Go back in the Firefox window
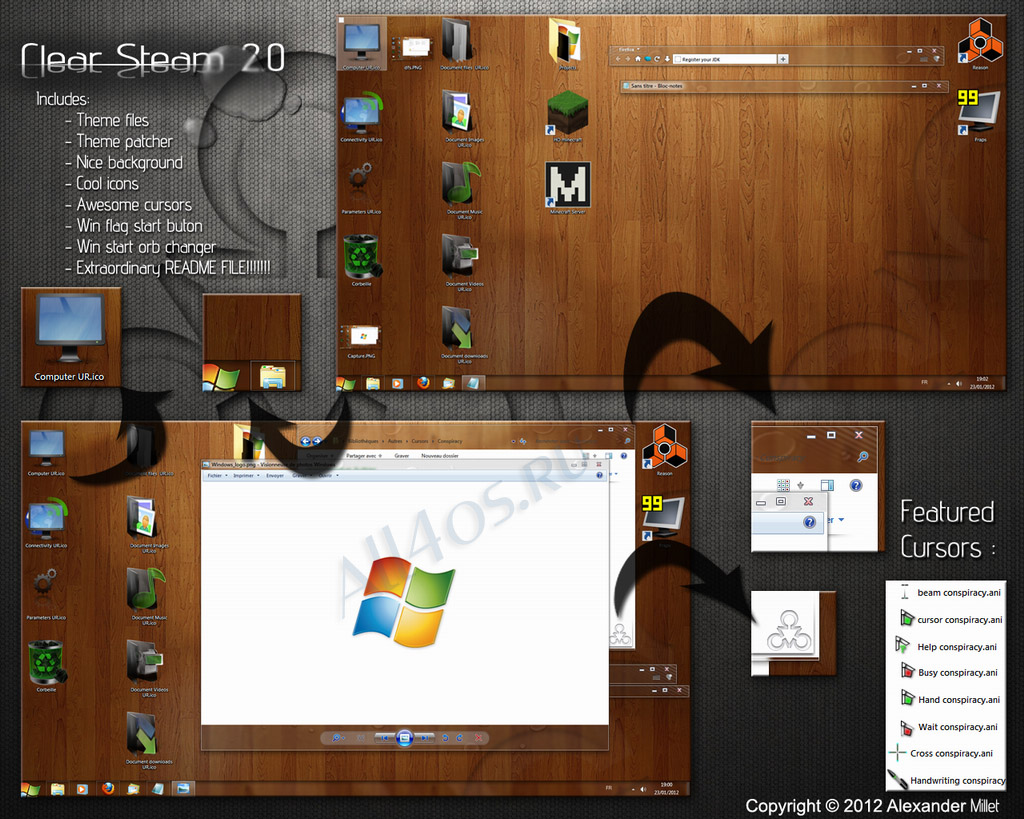 point(618,59)
